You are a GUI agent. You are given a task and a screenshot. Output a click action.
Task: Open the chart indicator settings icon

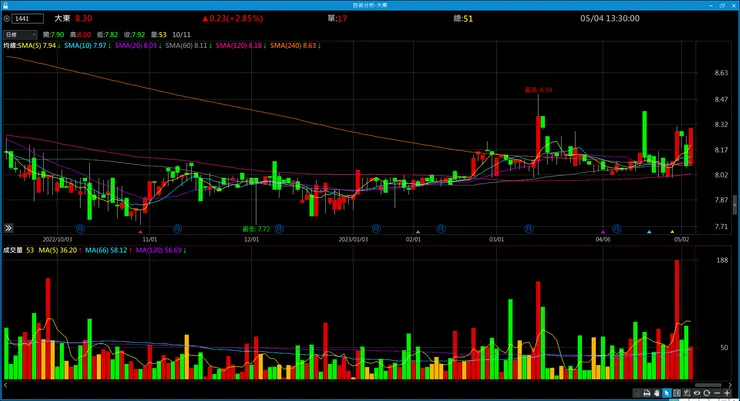(x=687, y=393)
